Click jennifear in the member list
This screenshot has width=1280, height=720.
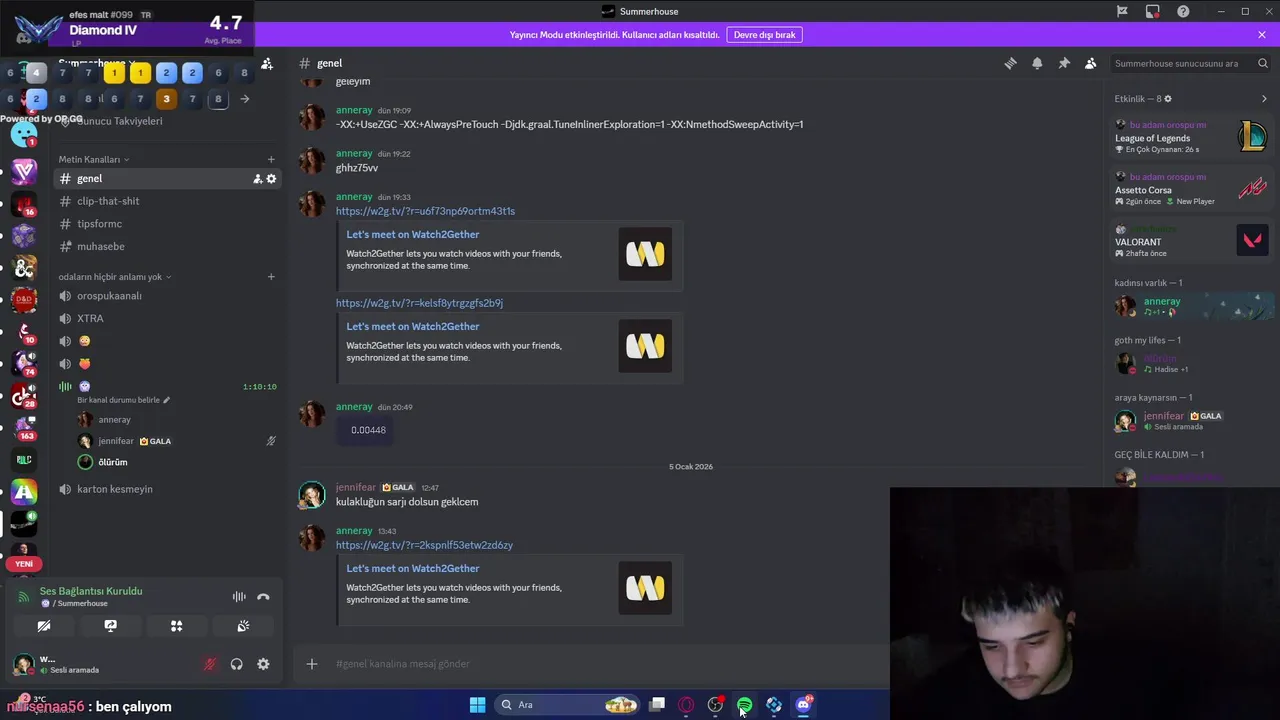[x=1194, y=421]
